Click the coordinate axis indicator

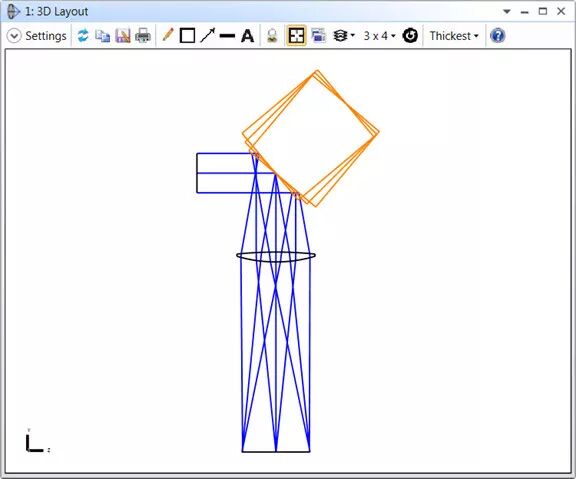[x=38, y=440]
